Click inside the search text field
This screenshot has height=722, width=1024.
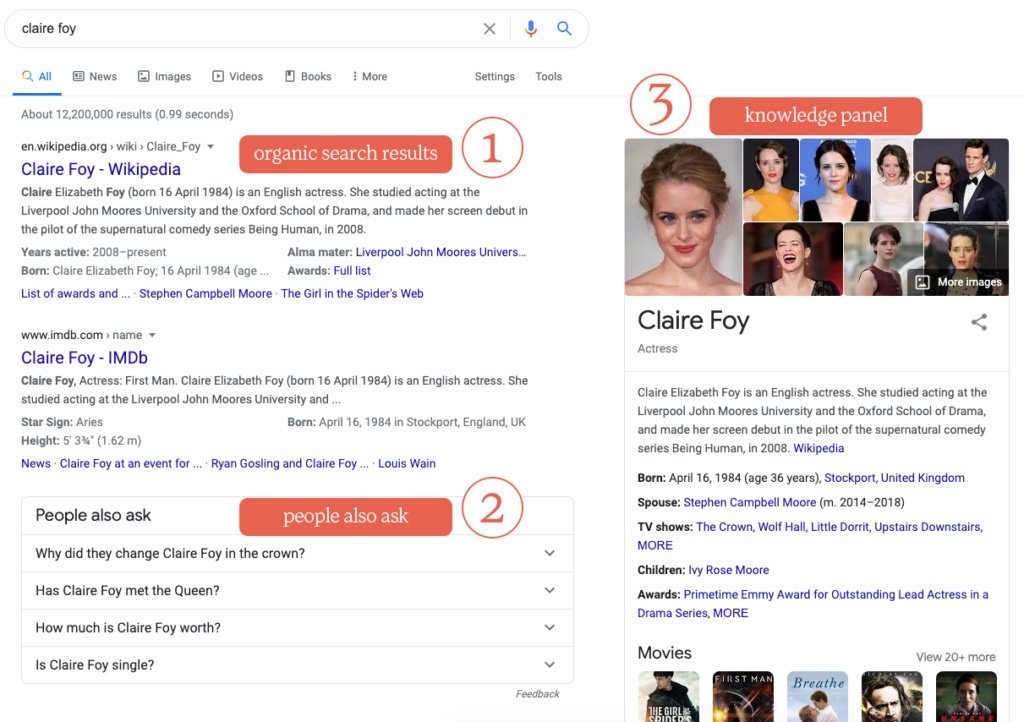tap(240, 29)
